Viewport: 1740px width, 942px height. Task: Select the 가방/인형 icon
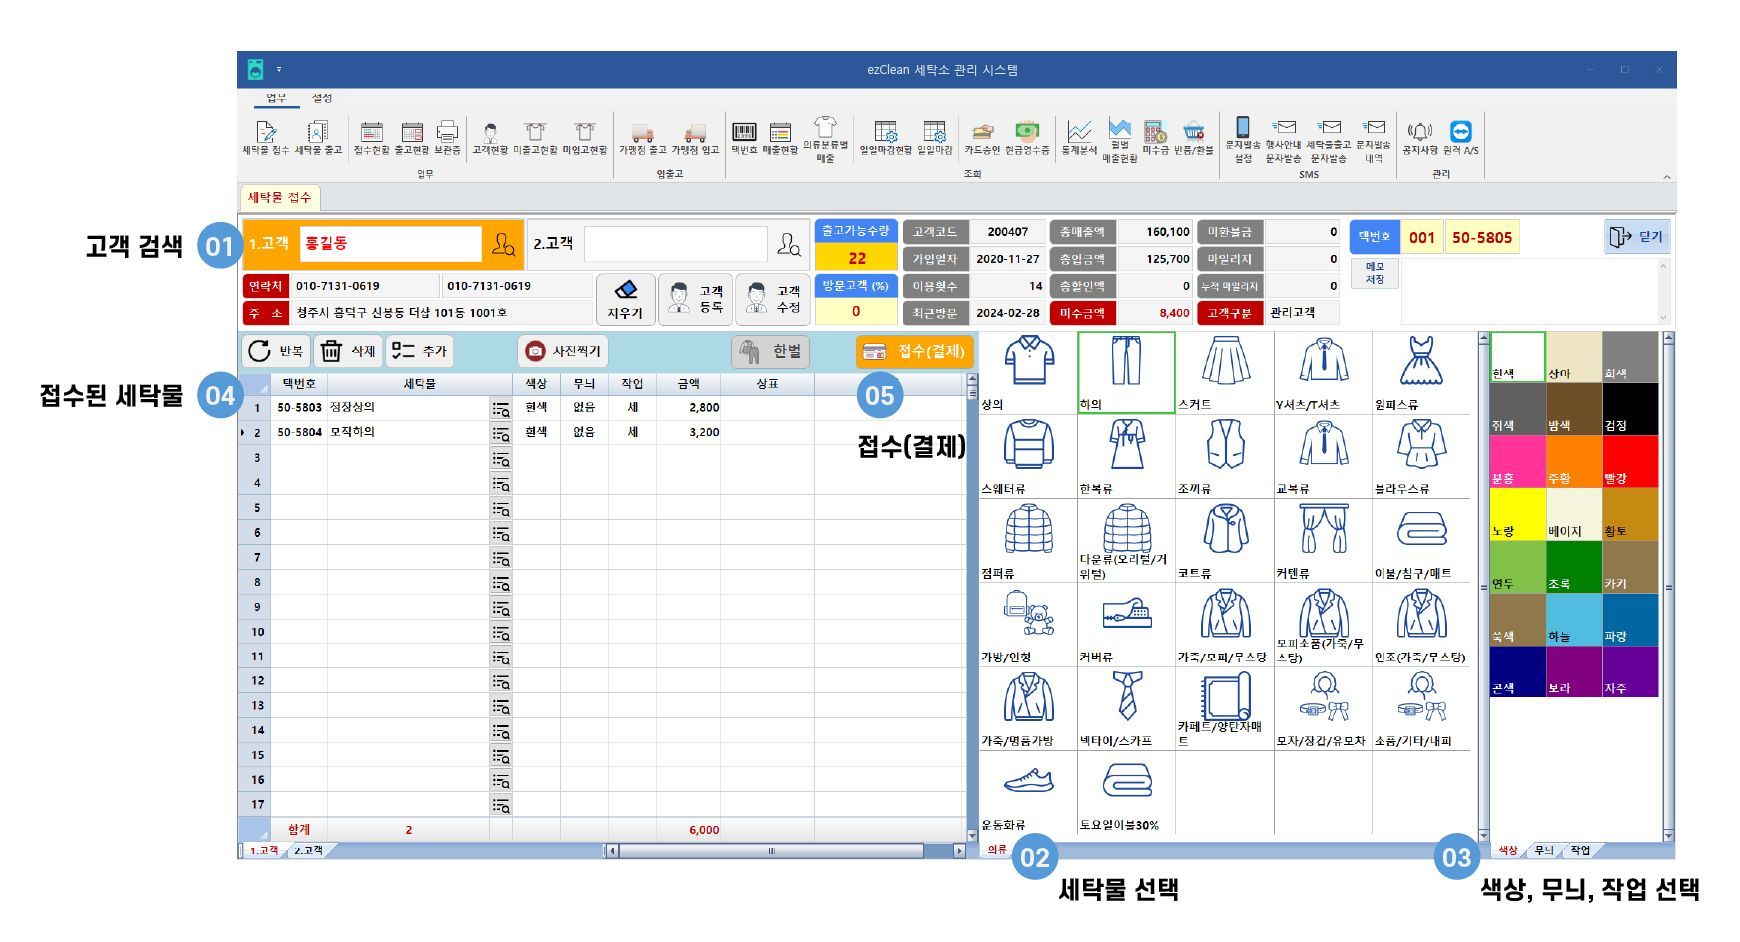1028,625
